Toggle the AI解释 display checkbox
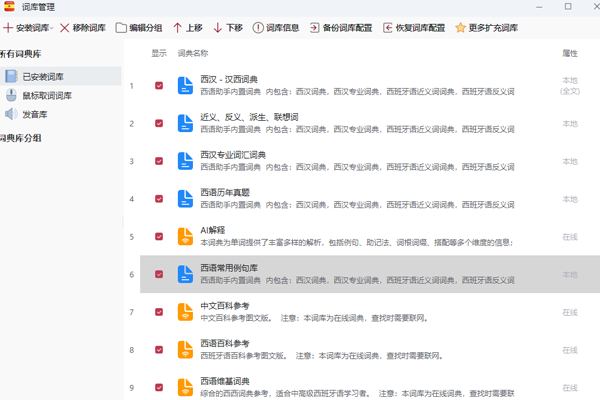Image resolution: width=600 pixels, height=400 pixels. 159,237
